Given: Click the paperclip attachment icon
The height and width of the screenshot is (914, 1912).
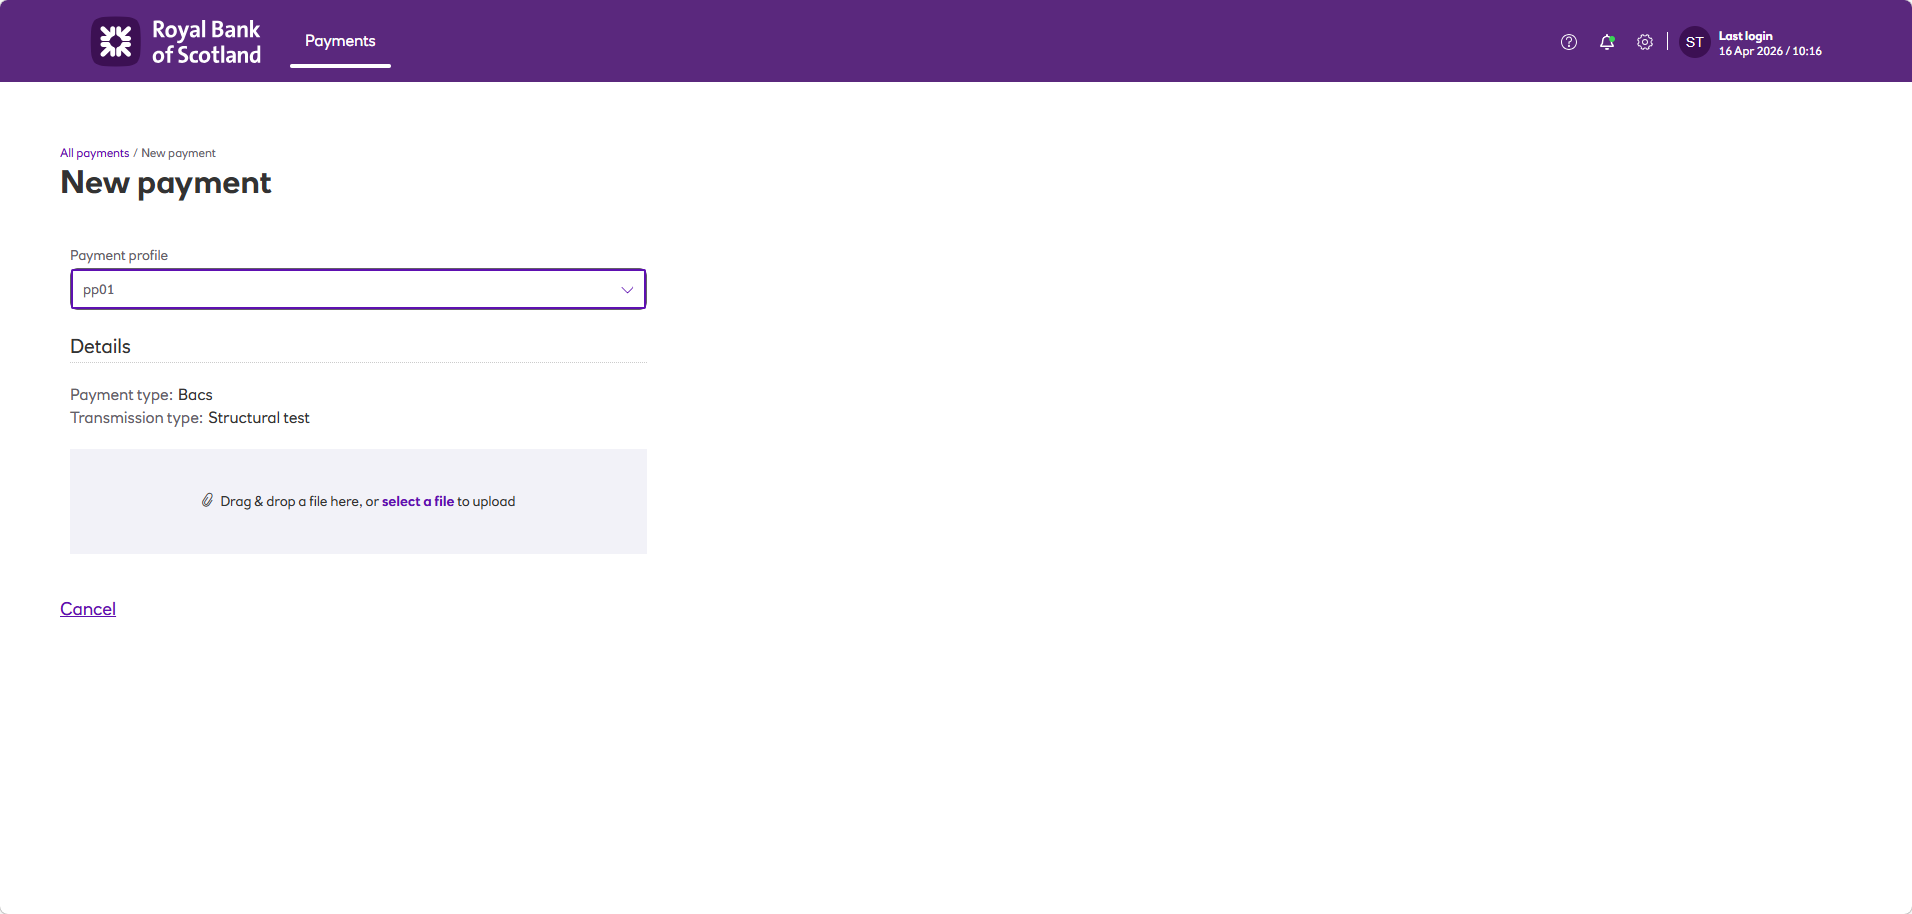Looking at the screenshot, I should point(207,500).
